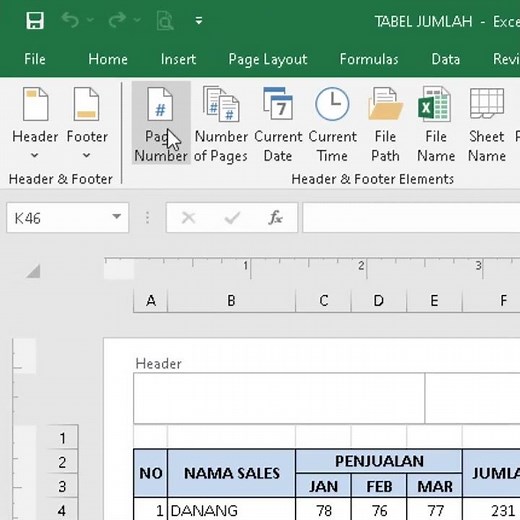Click the FEB column header cell
The width and height of the screenshot is (520, 520).
tap(379, 486)
